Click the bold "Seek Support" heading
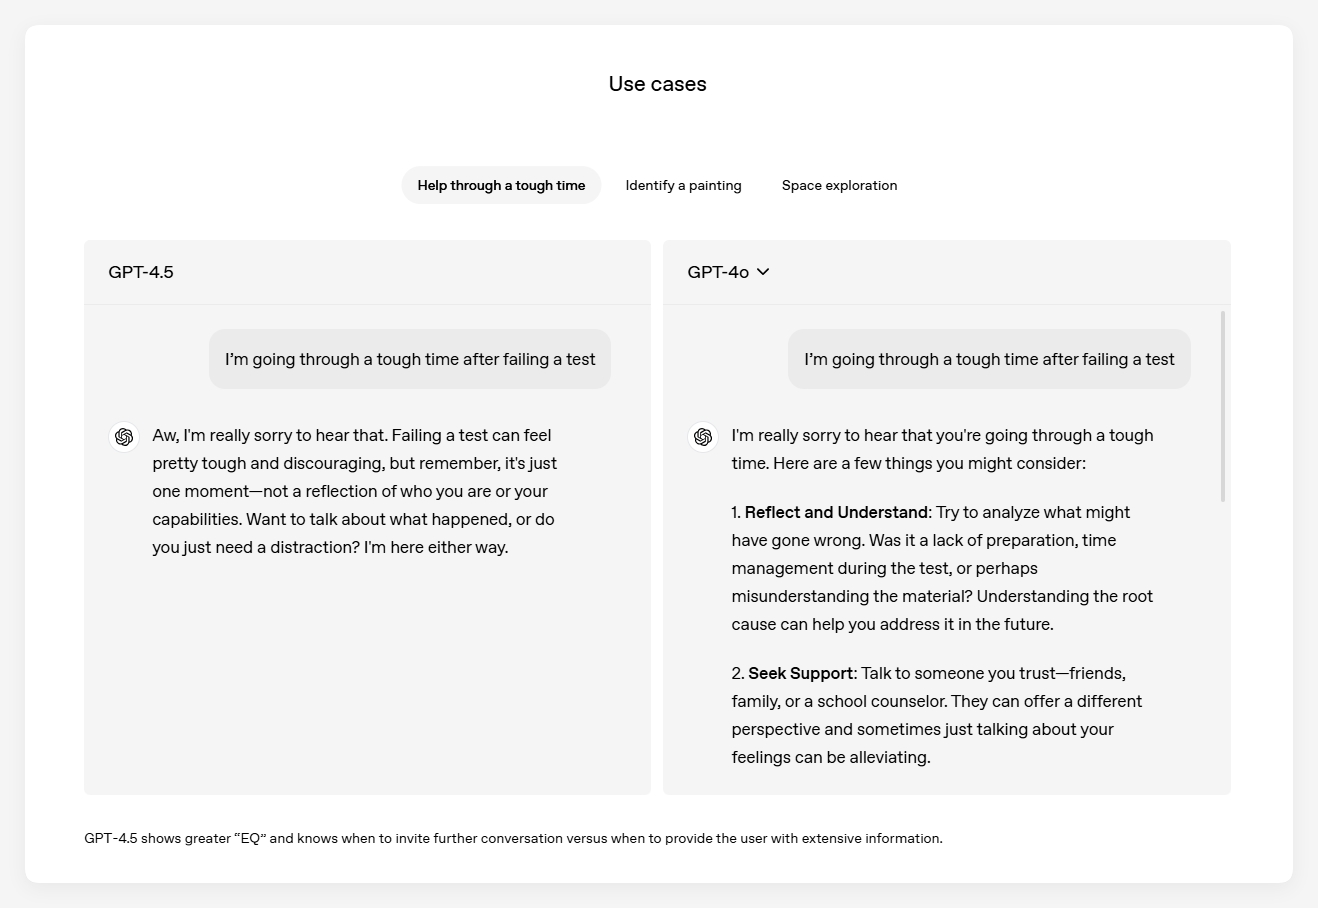 coord(800,673)
